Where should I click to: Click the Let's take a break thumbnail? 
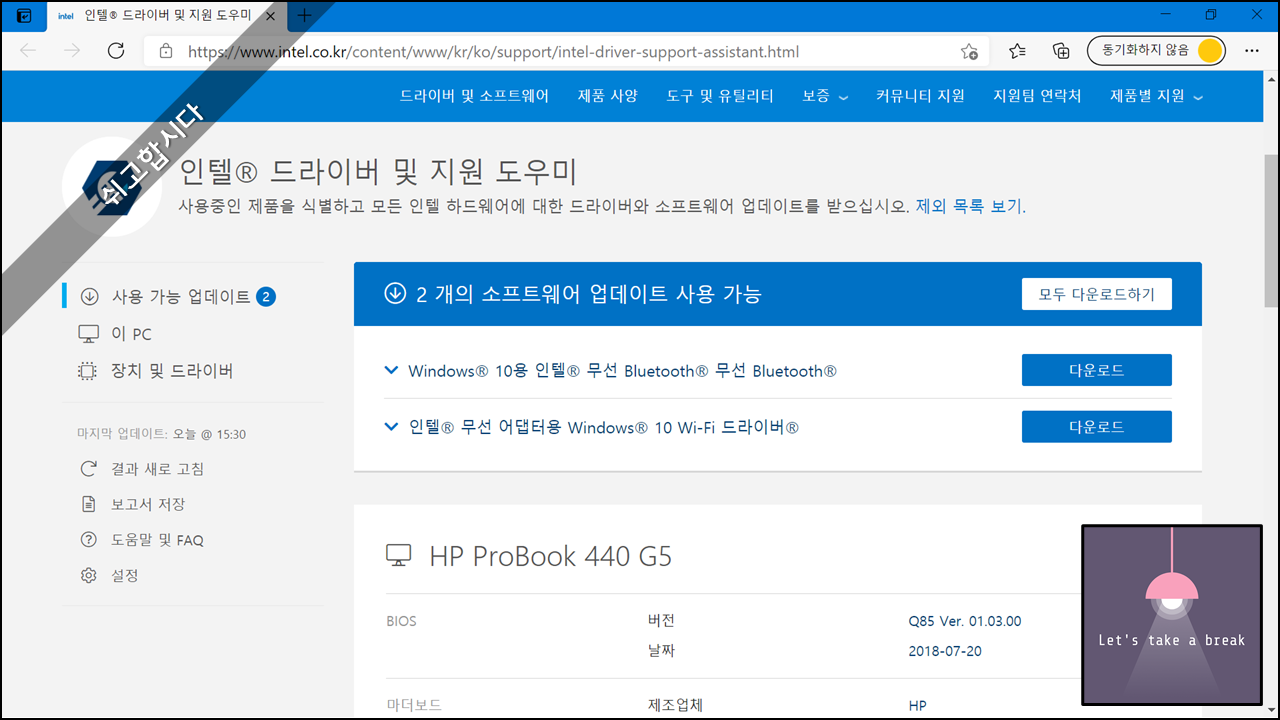tap(1172, 614)
